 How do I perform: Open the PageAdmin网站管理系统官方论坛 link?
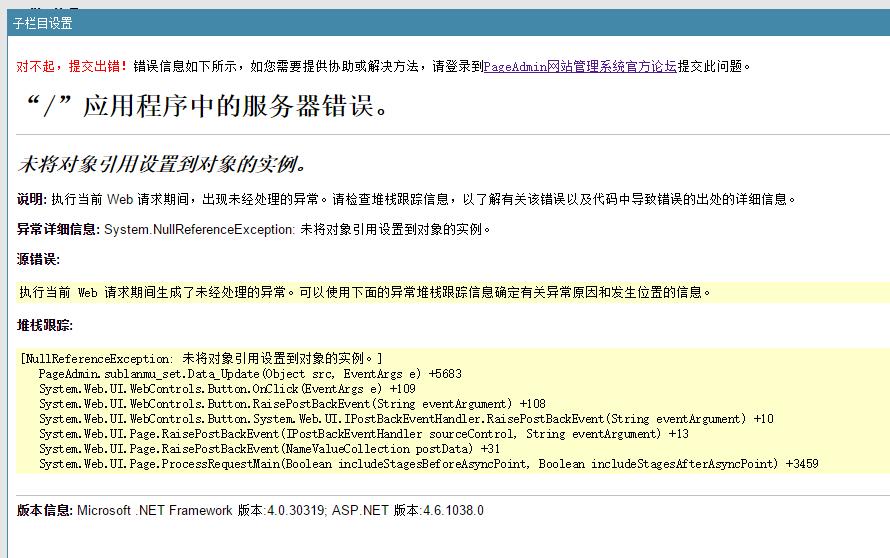click(x=580, y=67)
